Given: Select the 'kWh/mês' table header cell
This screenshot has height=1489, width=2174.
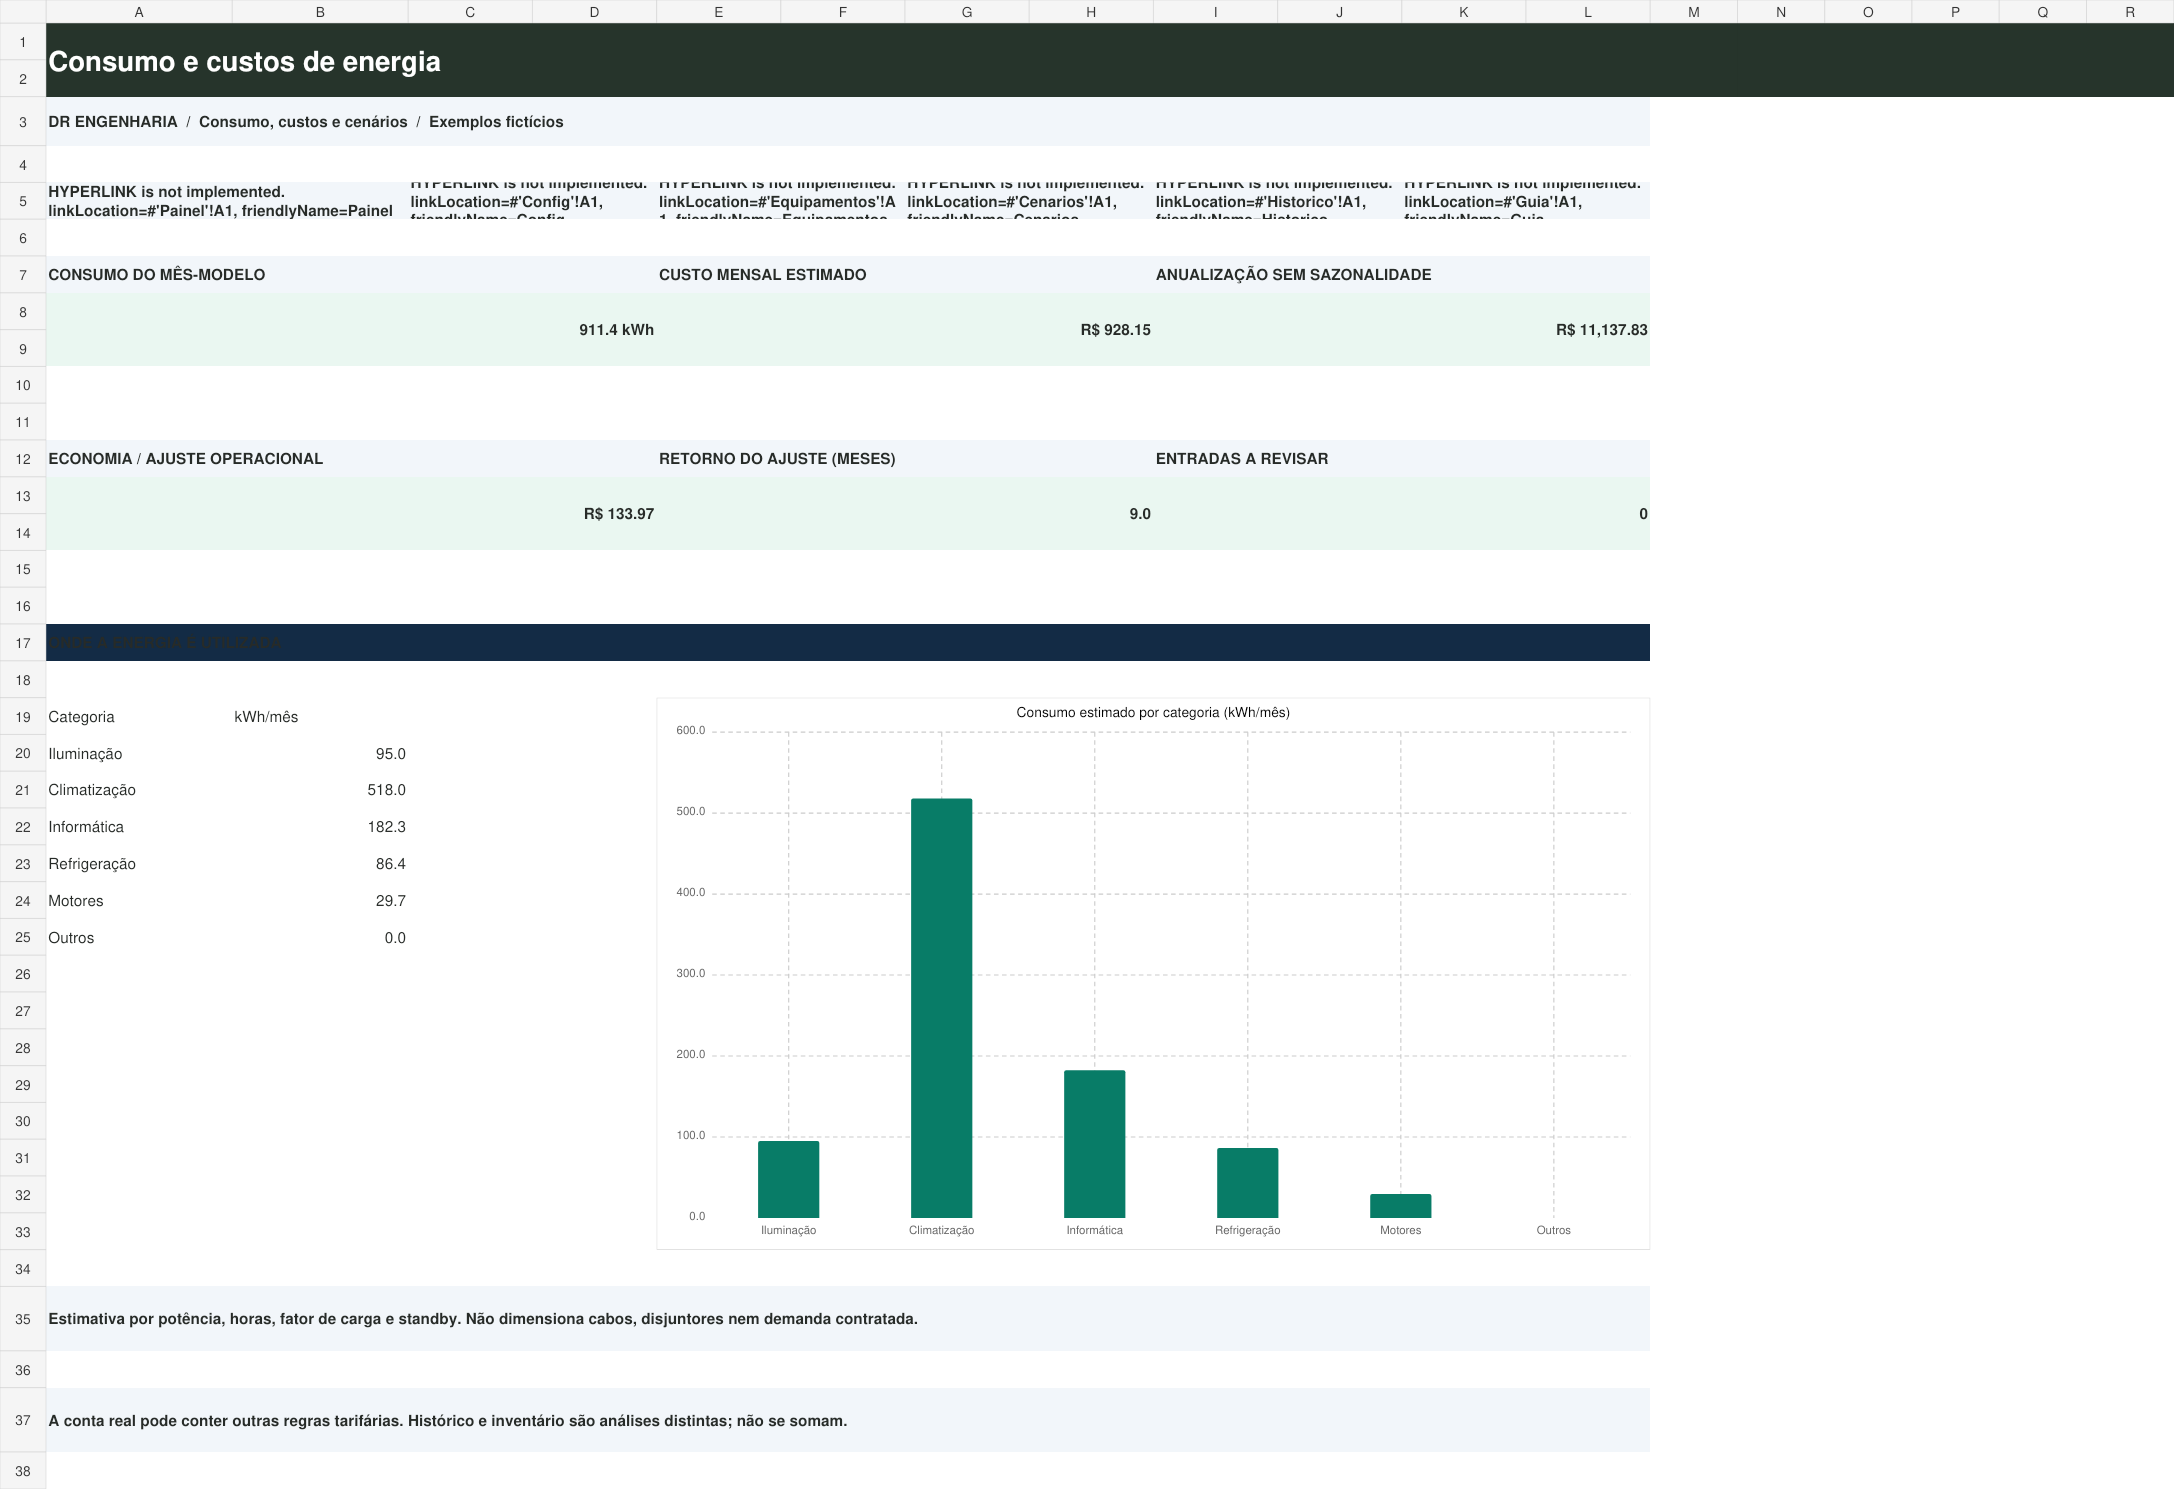Looking at the screenshot, I should 320,717.
